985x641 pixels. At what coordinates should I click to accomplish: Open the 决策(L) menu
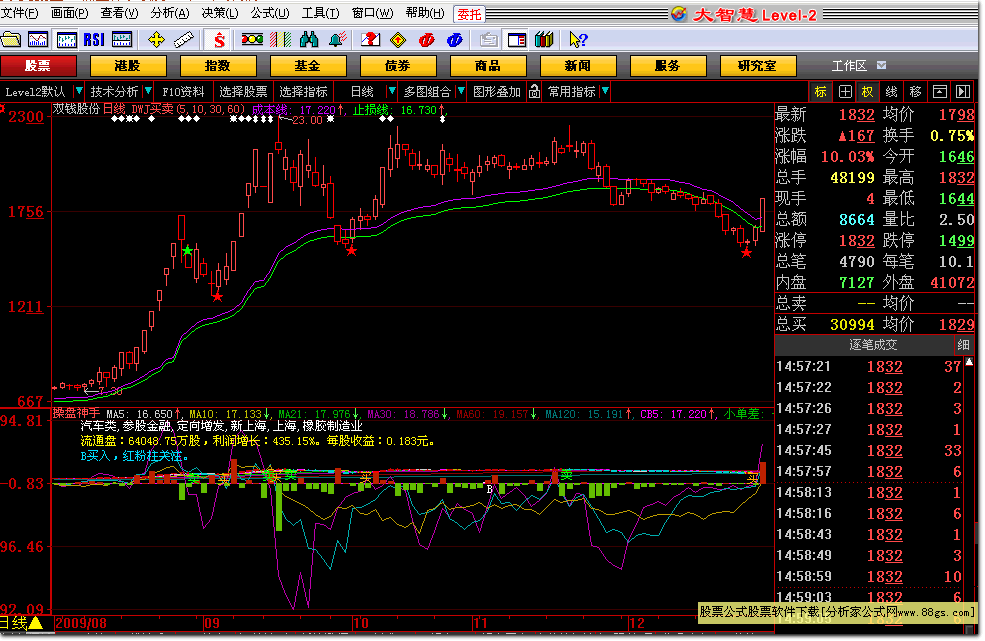[x=220, y=13]
